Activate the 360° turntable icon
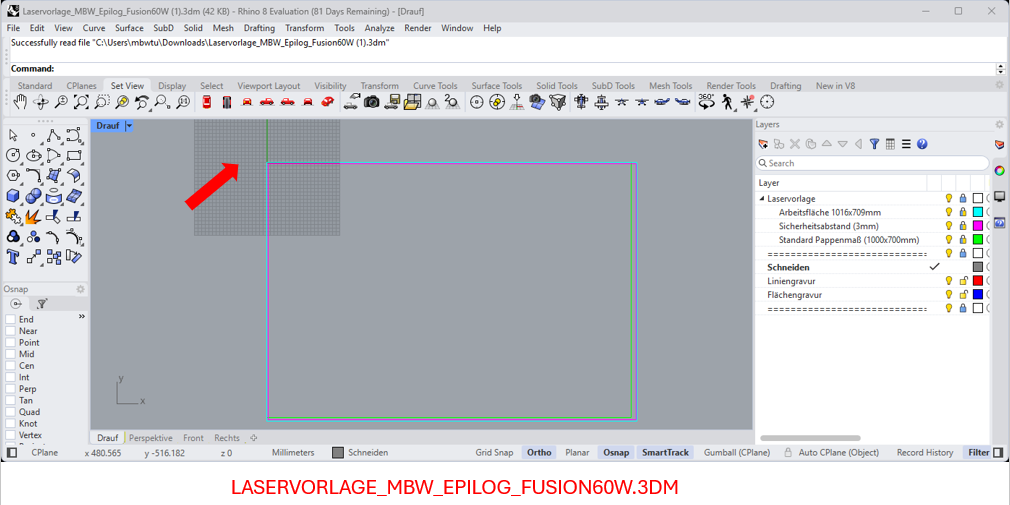The height and width of the screenshot is (505, 1010). [x=706, y=101]
